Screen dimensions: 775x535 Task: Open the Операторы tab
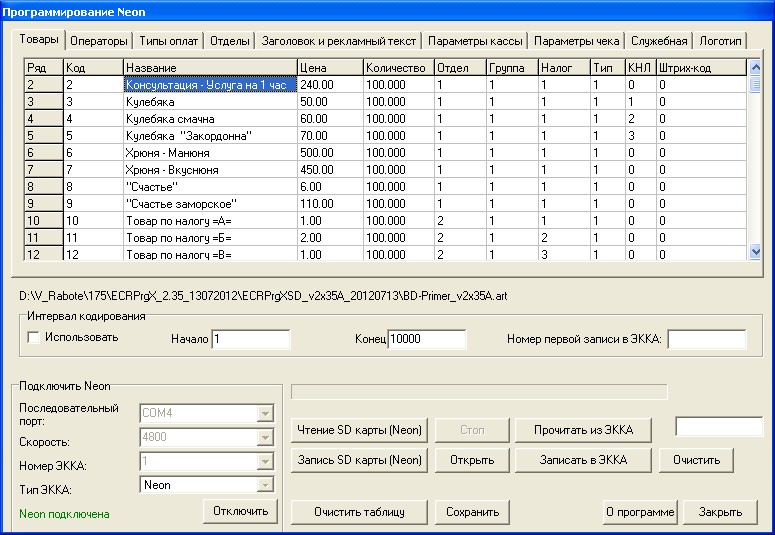[98, 41]
